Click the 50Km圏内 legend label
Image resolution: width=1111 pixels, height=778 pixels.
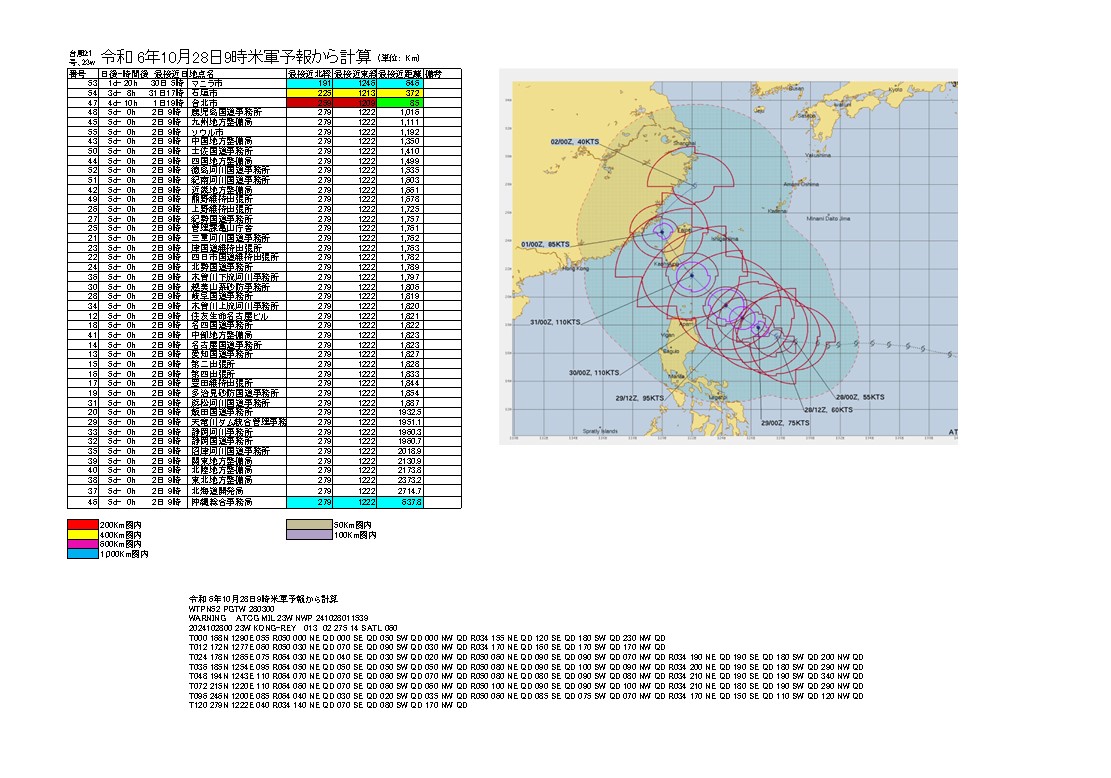coord(352,525)
